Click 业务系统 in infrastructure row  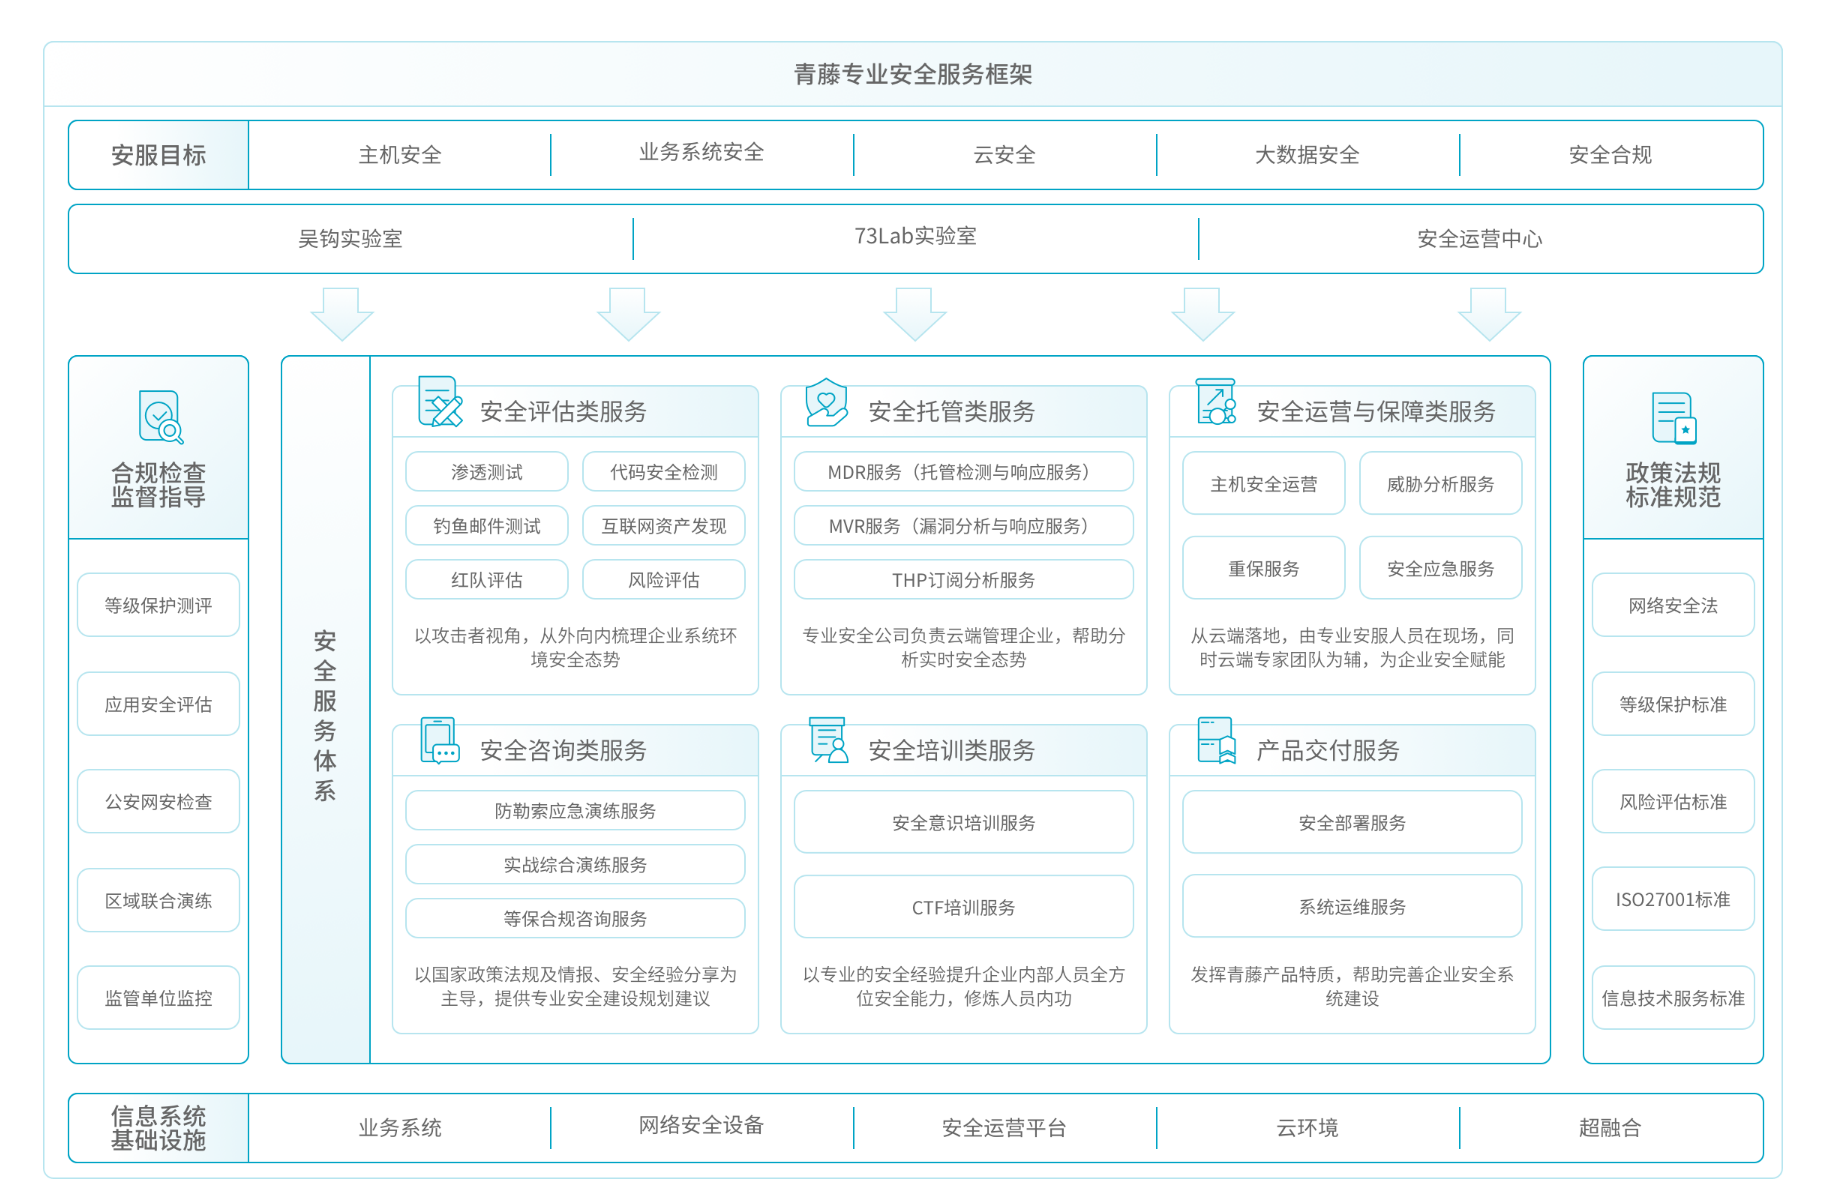(x=400, y=1128)
